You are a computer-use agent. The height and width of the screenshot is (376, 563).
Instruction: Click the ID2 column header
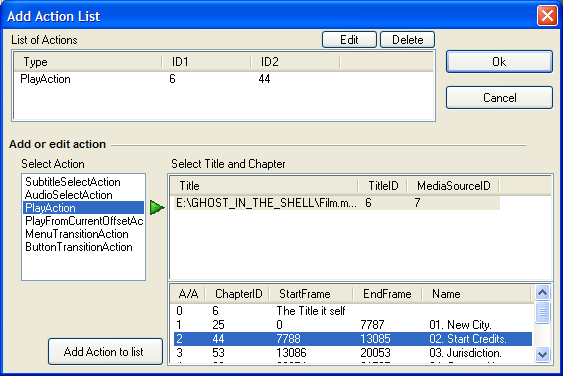(x=295, y=62)
